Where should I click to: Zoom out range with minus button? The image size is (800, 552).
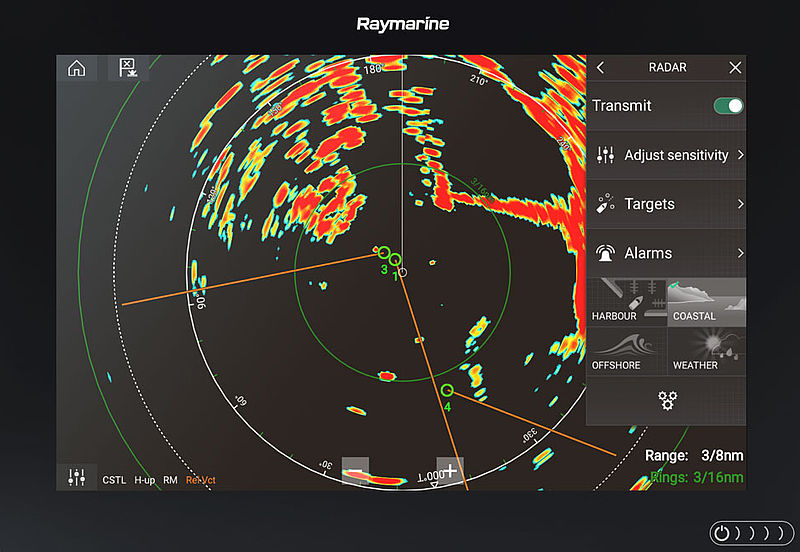355,470
